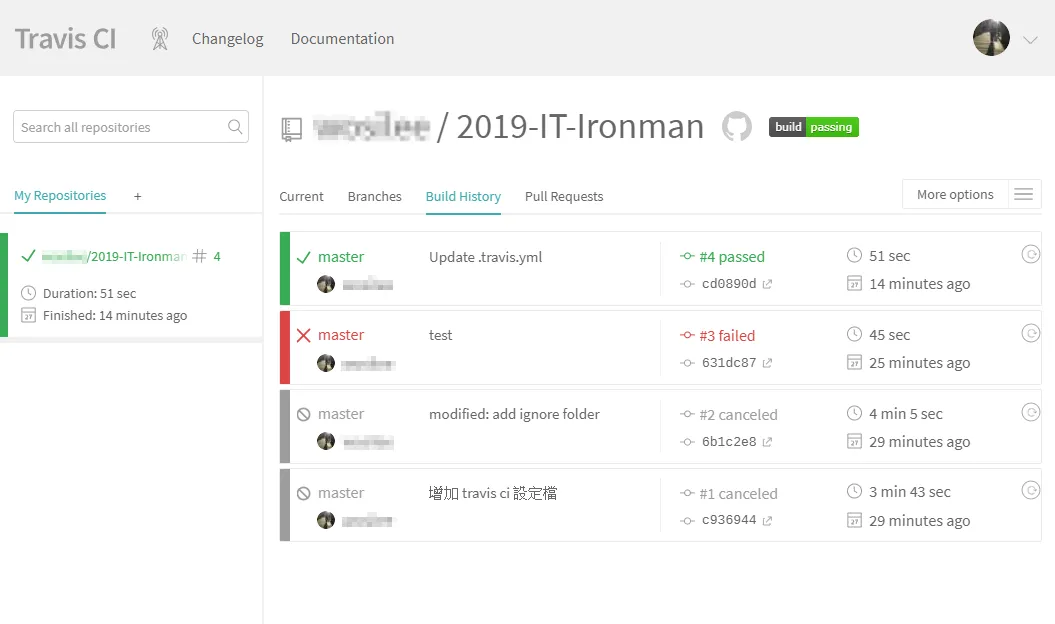Focus the Search all repositories field
Image resolution: width=1055 pixels, height=624 pixels.
[120, 127]
